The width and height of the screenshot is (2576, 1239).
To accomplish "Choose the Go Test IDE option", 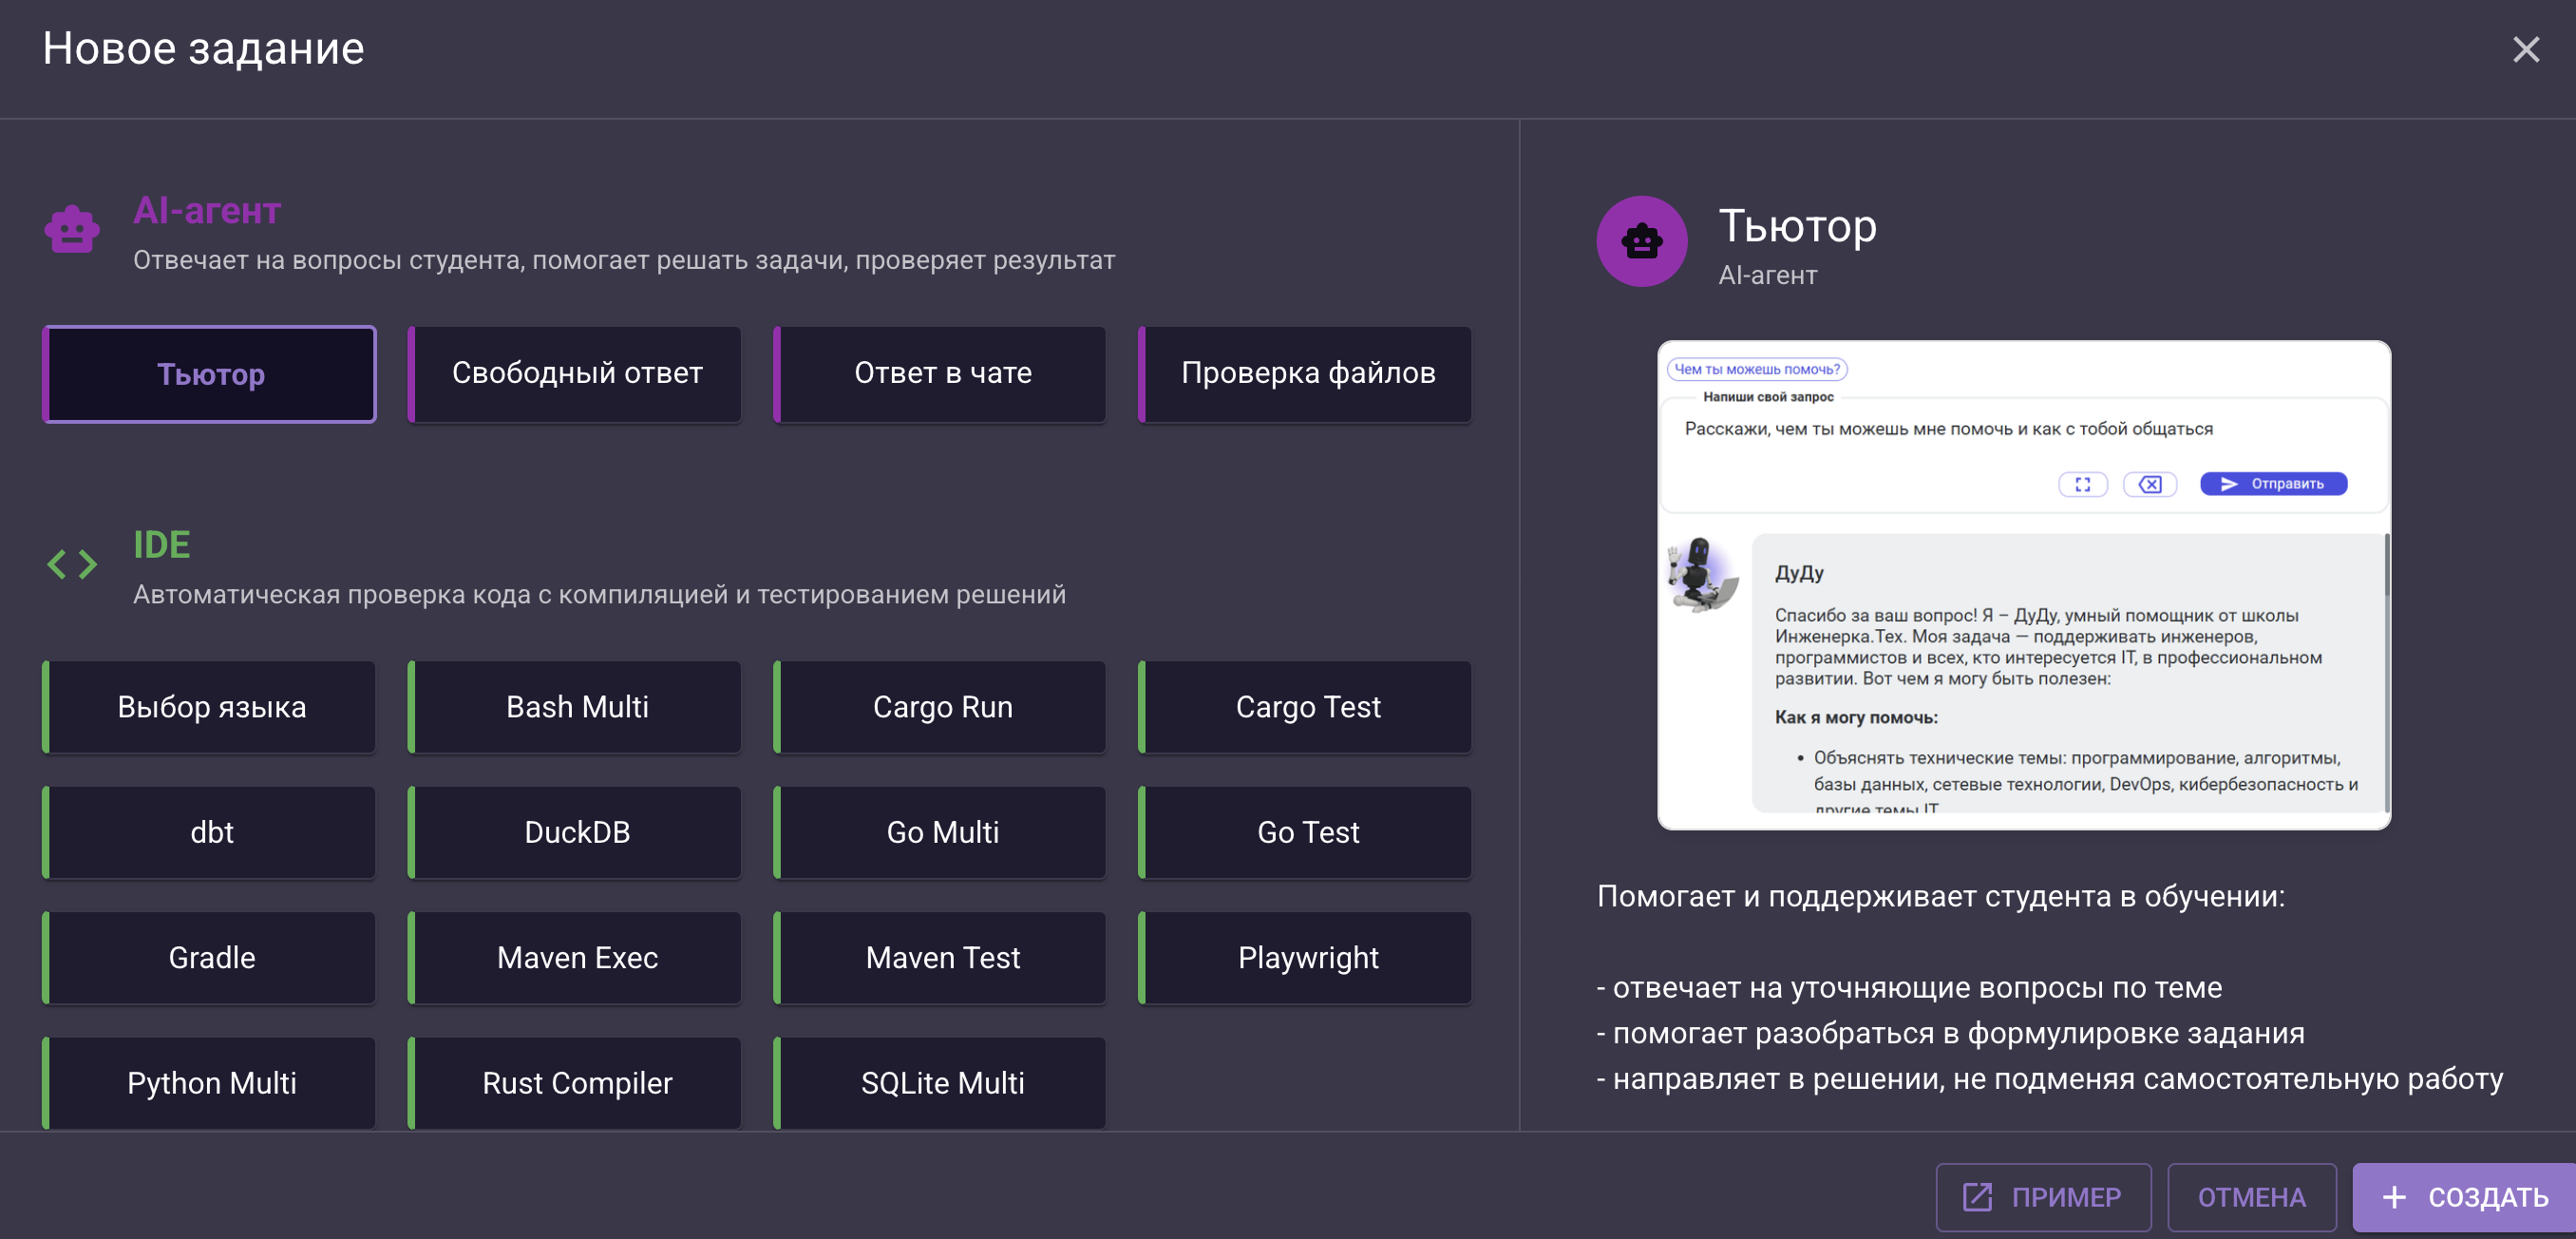I will (1305, 832).
